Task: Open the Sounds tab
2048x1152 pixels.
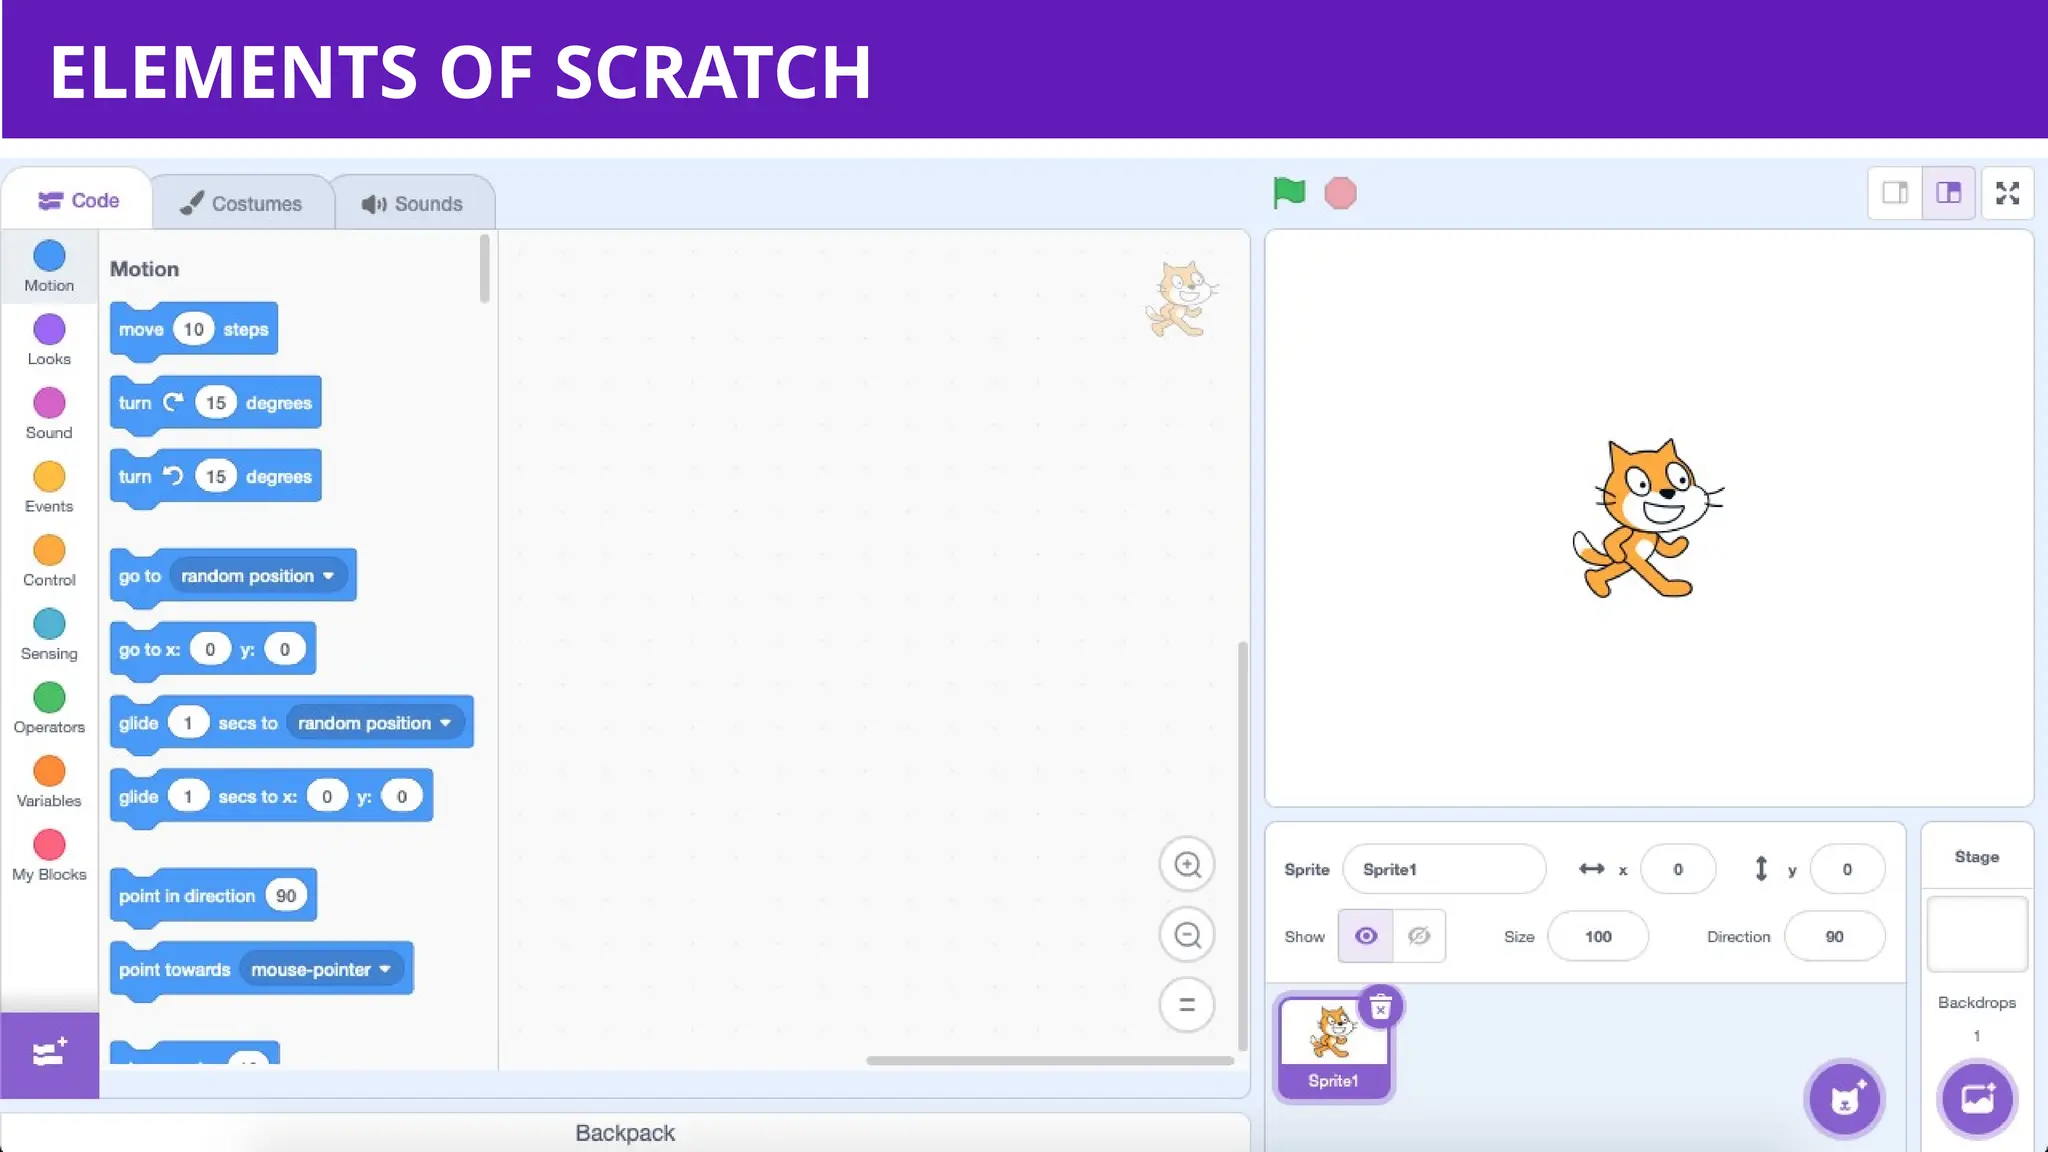Action: click(412, 204)
